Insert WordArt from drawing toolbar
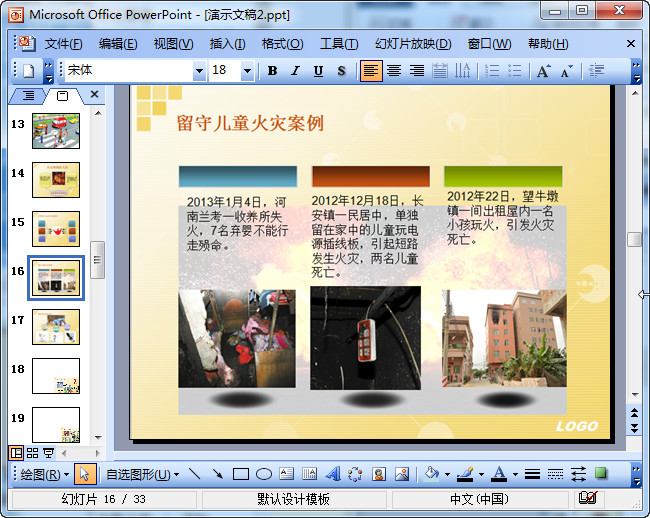Image resolution: width=650 pixels, height=518 pixels. click(332, 474)
